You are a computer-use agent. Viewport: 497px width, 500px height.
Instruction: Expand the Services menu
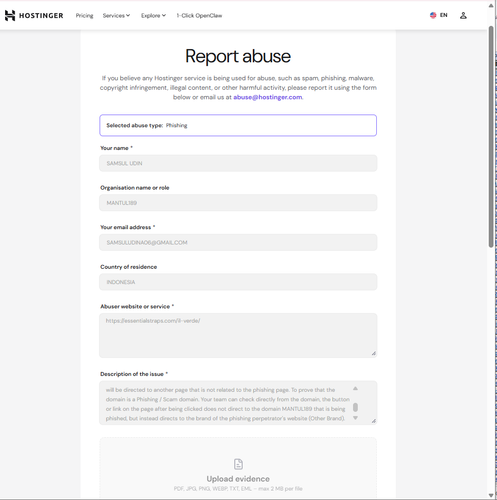click(x=116, y=15)
